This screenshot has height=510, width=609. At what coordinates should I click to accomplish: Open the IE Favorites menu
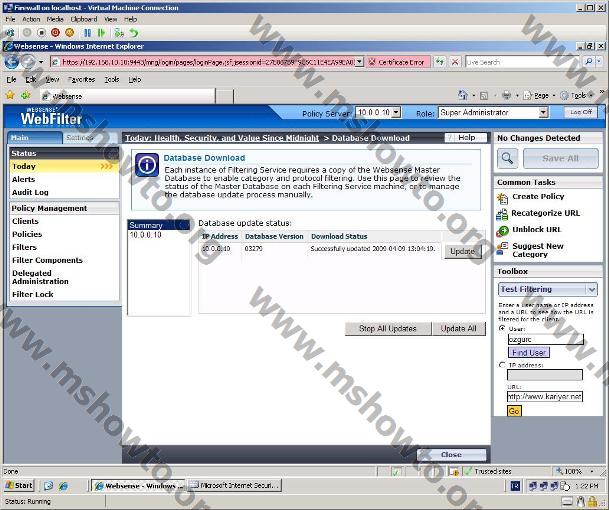point(81,79)
